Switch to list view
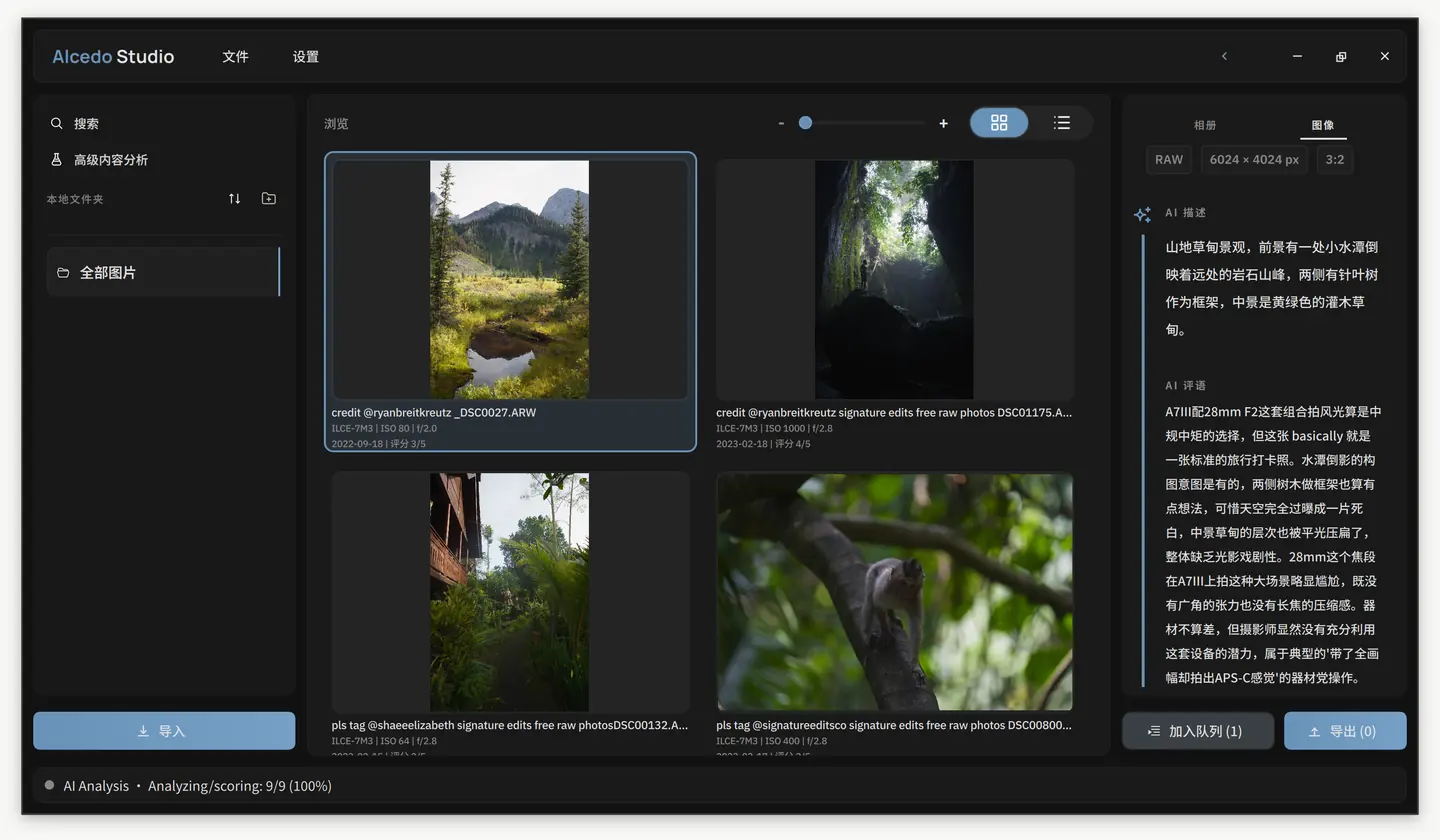 (1062, 123)
